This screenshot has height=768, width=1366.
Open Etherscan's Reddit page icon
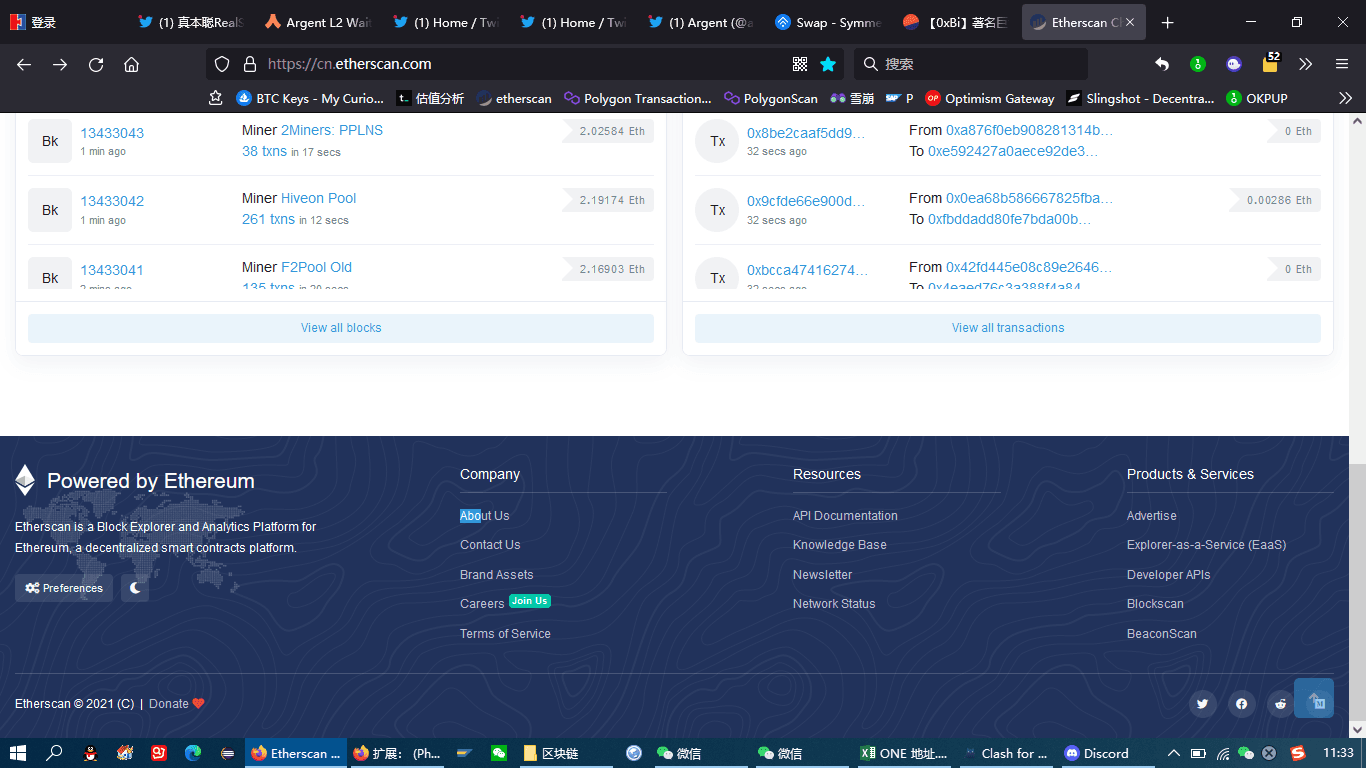point(1281,704)
